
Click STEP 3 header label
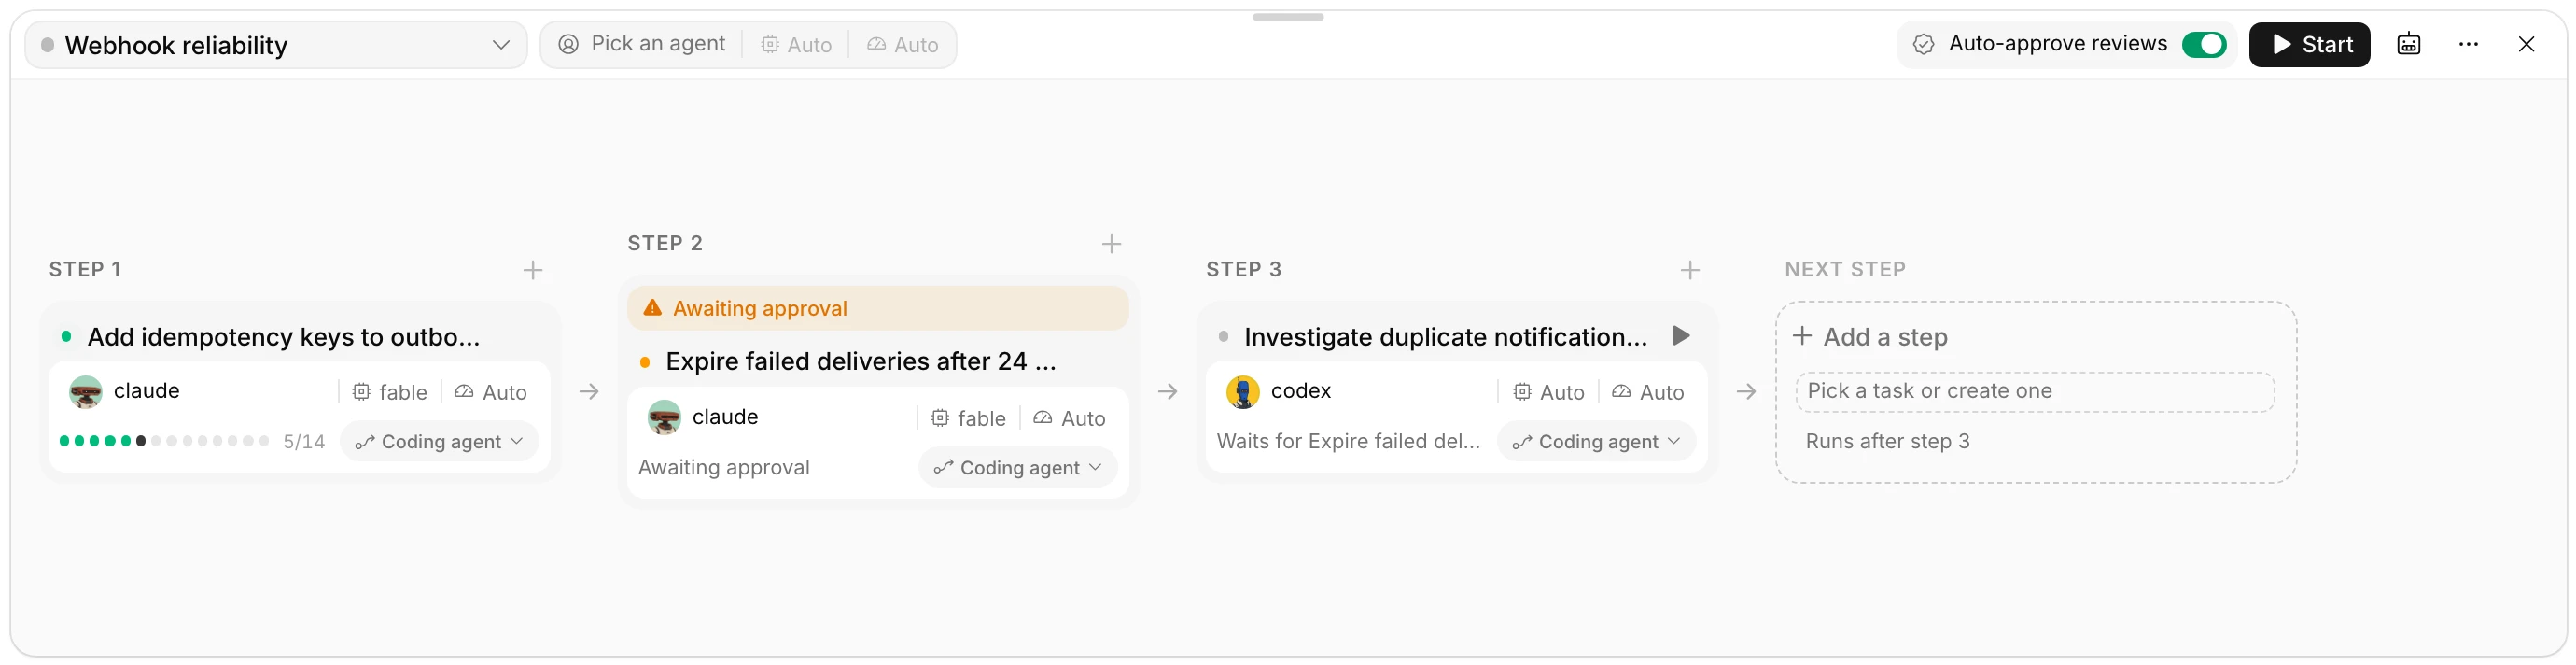1243,269
